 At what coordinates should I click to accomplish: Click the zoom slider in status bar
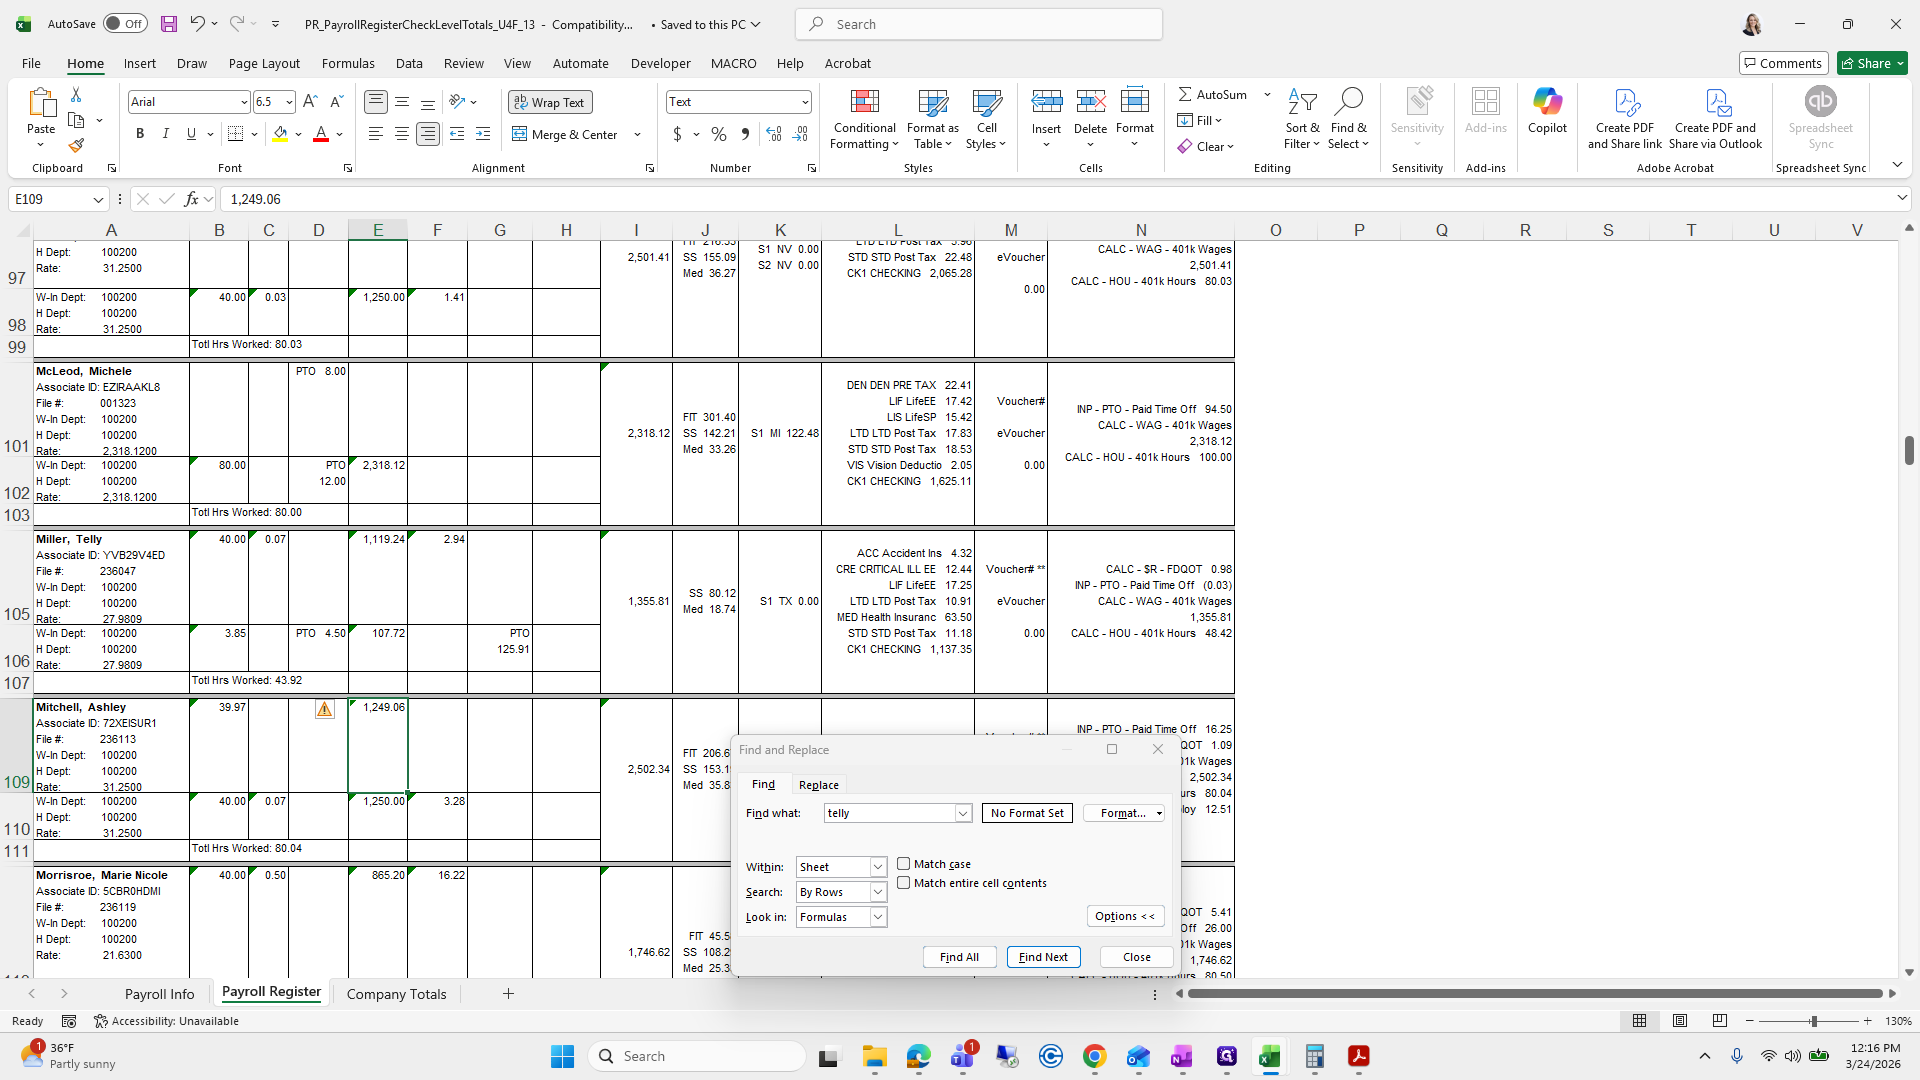(x=1813, y=1021)
